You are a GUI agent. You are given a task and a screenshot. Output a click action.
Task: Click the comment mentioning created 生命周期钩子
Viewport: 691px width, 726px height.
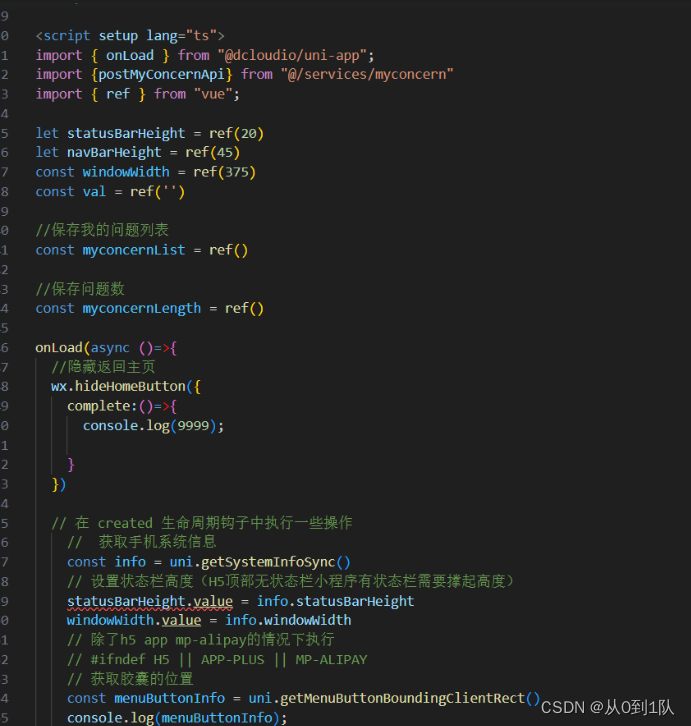click(202, 523)
